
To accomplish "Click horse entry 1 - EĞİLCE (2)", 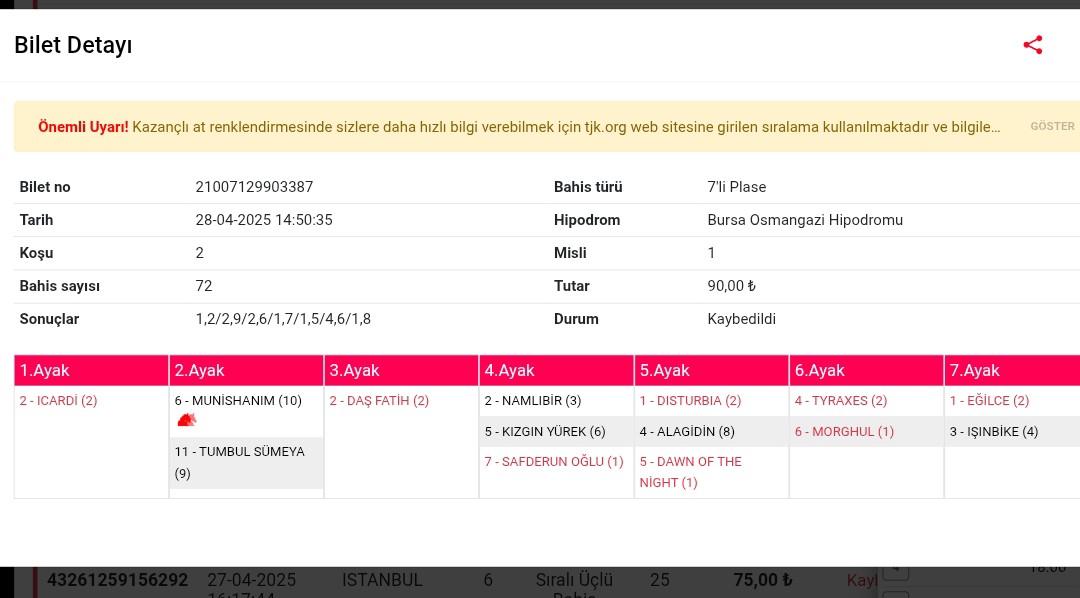I will coord(989,401).
